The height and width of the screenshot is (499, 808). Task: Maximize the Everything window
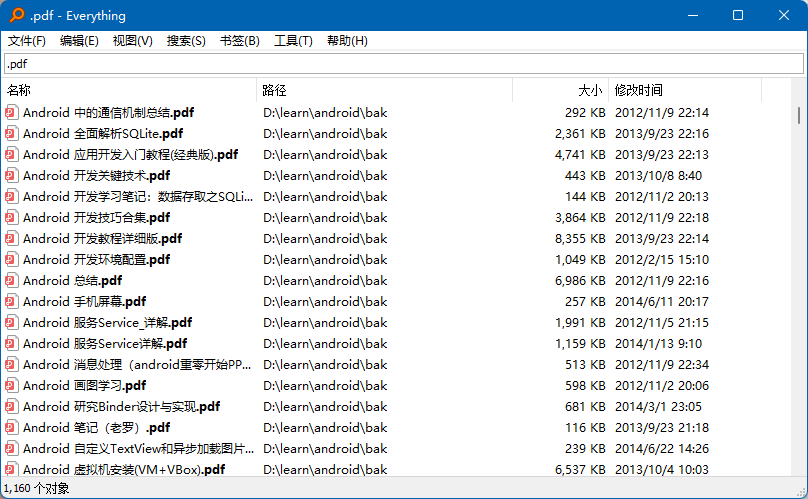[738, 15]
